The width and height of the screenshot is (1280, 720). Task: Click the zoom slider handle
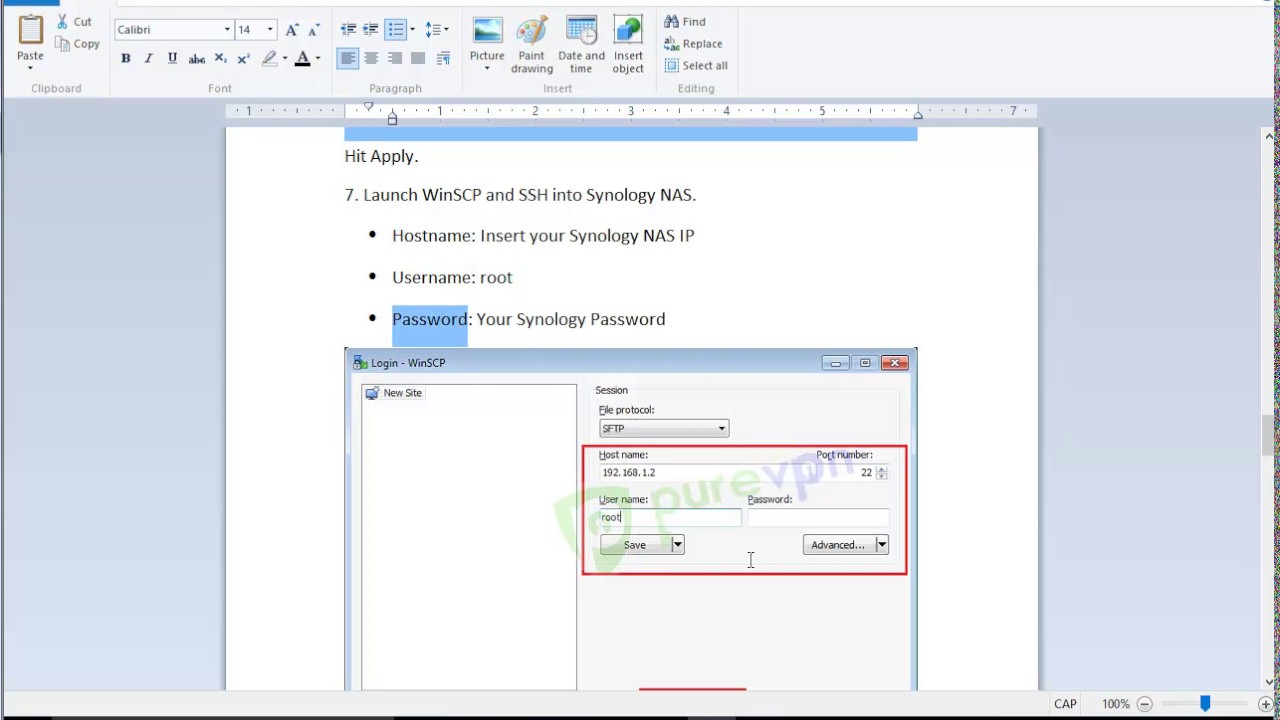click(1205, 704)
